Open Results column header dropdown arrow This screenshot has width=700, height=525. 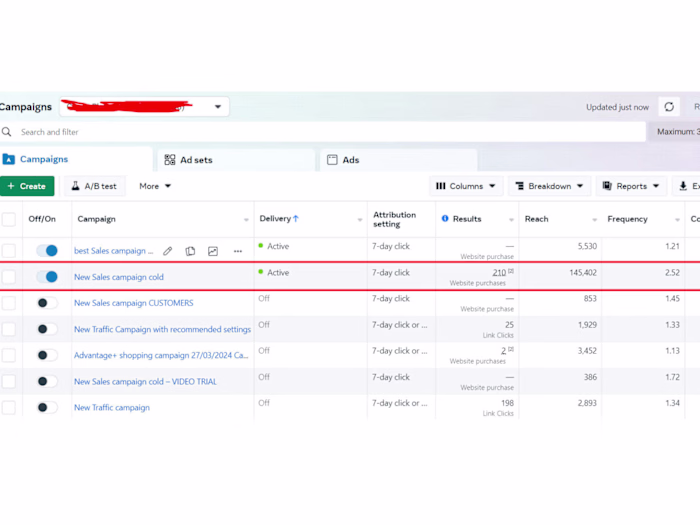click(x=511, y=220)
